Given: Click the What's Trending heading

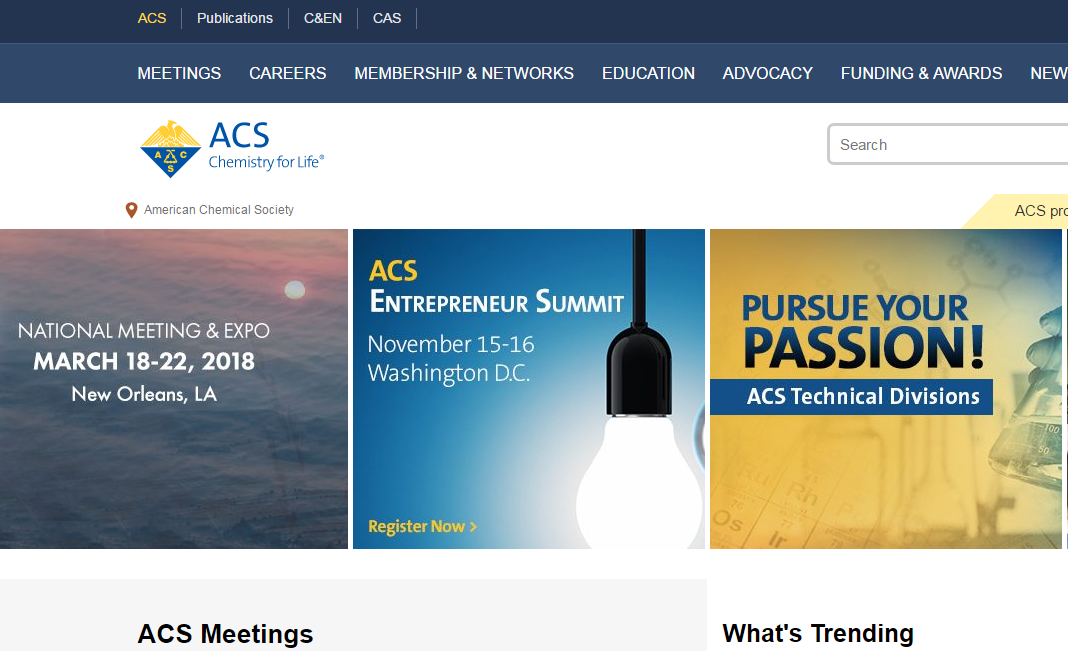Looking at the screenshot, I should tap(818, 633).
